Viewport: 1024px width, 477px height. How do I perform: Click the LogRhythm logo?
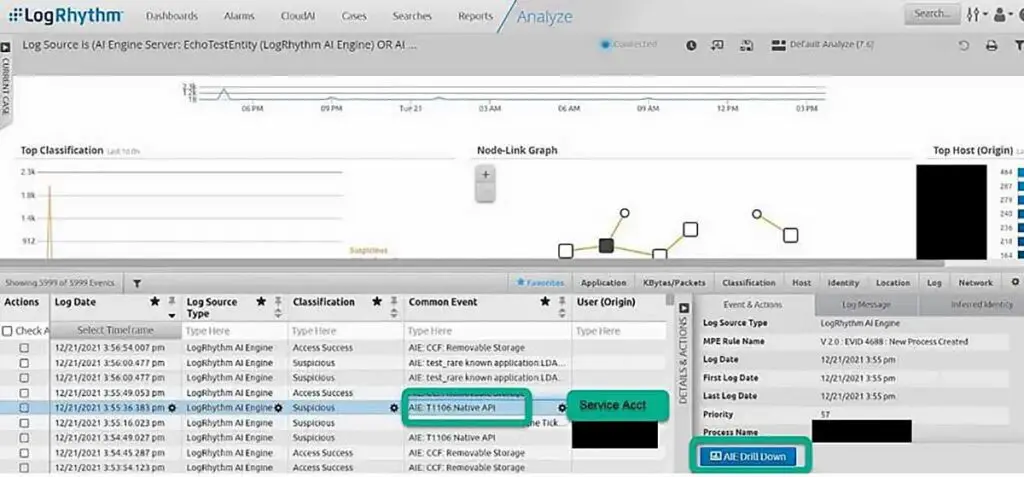(x=65, y=15)
